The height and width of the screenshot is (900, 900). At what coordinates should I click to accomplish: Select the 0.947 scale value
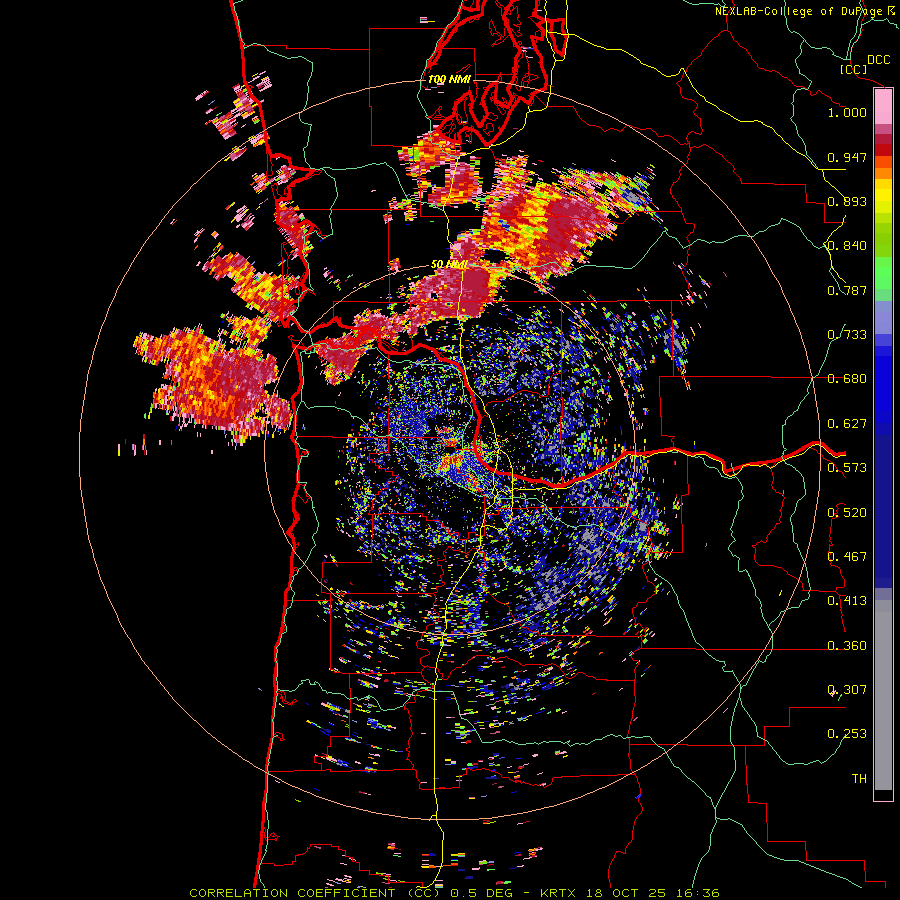[x=847, y=157]
